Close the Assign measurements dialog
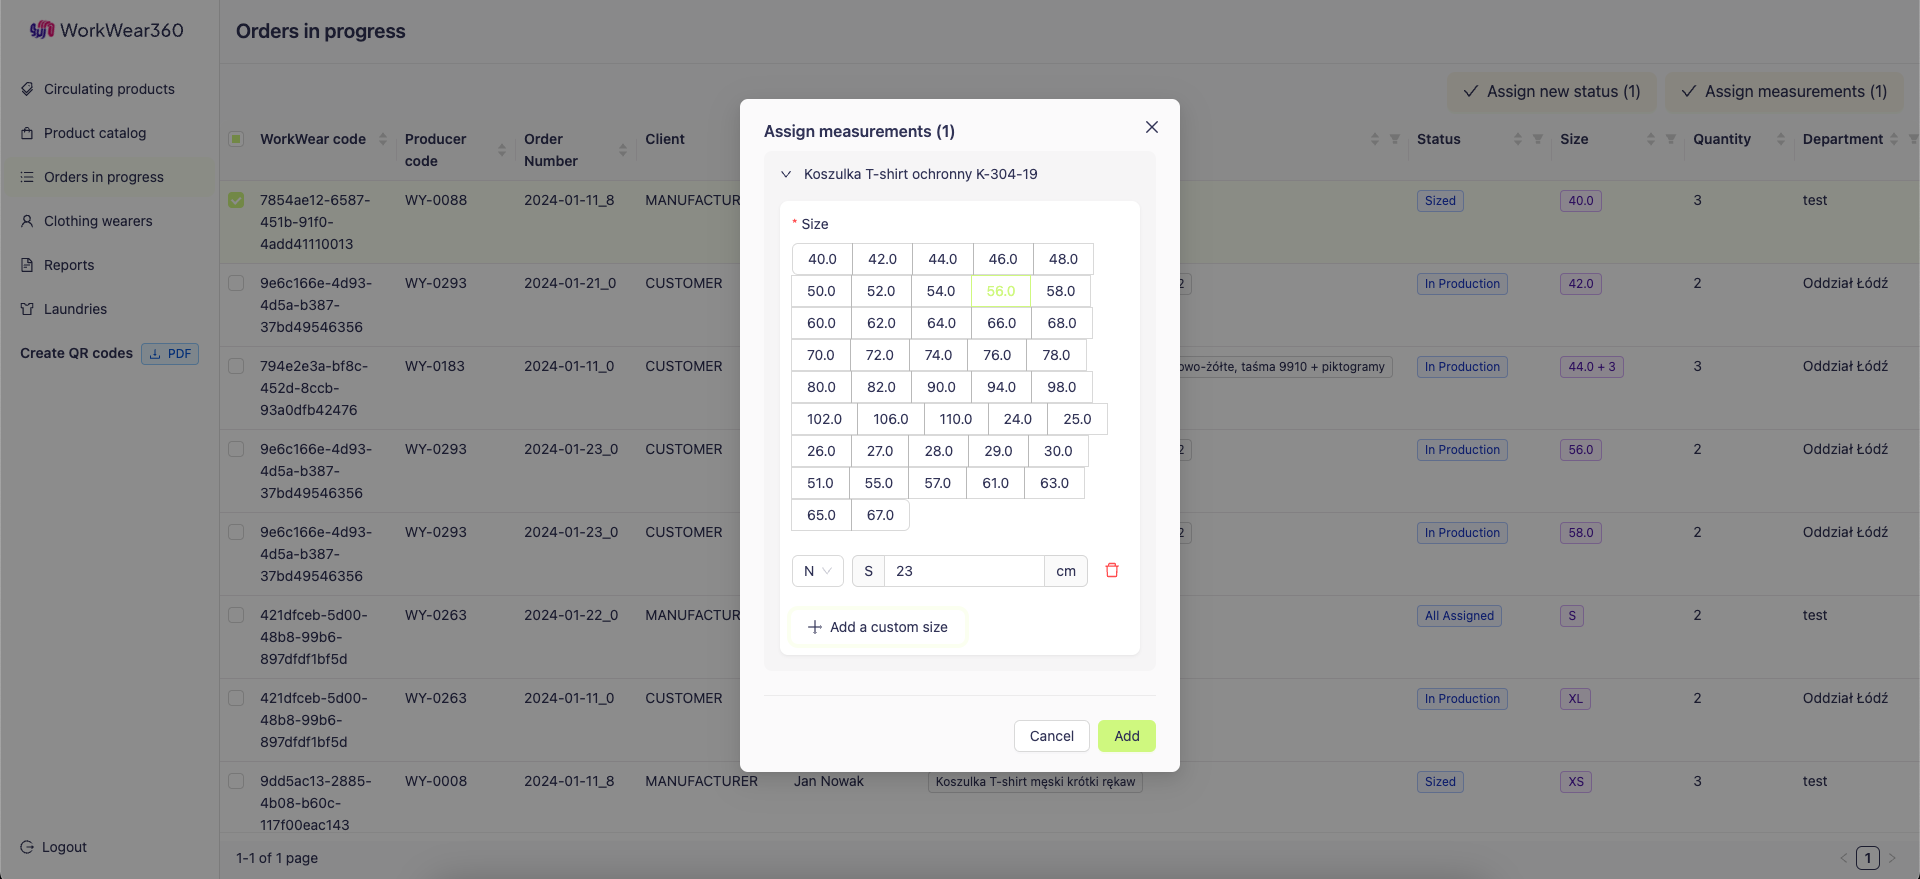 (1151, 127)
